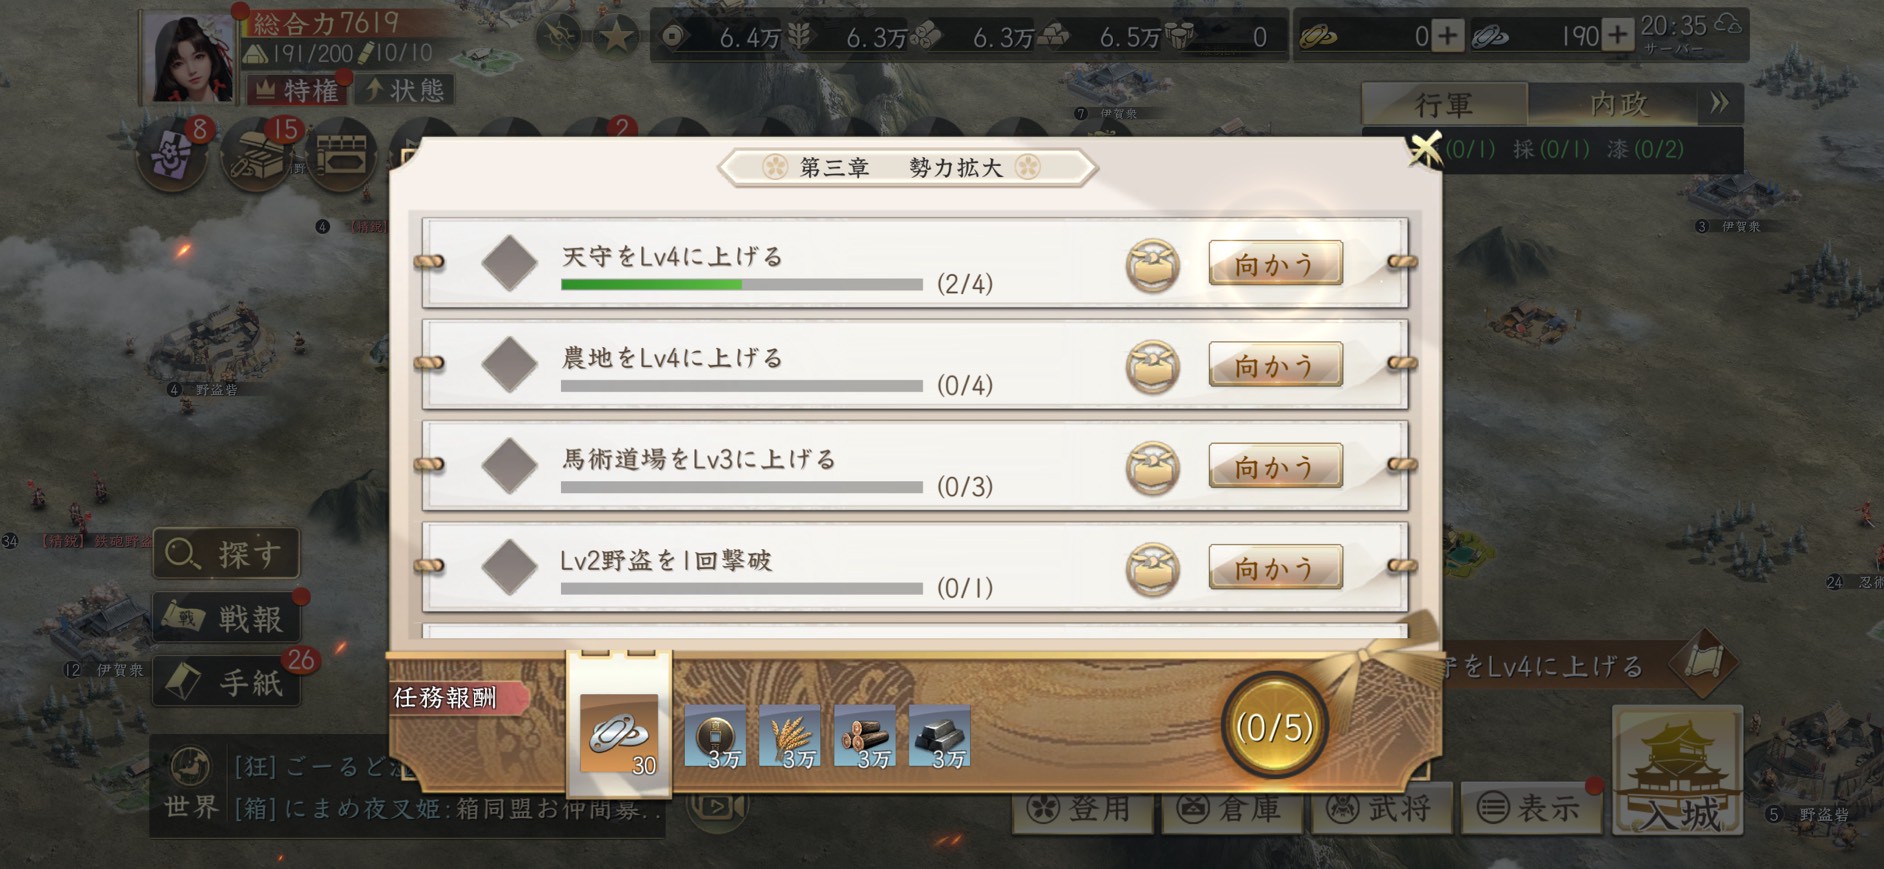
Task: Add silver coins with plus next to 190
Action: click(1617, 37)
